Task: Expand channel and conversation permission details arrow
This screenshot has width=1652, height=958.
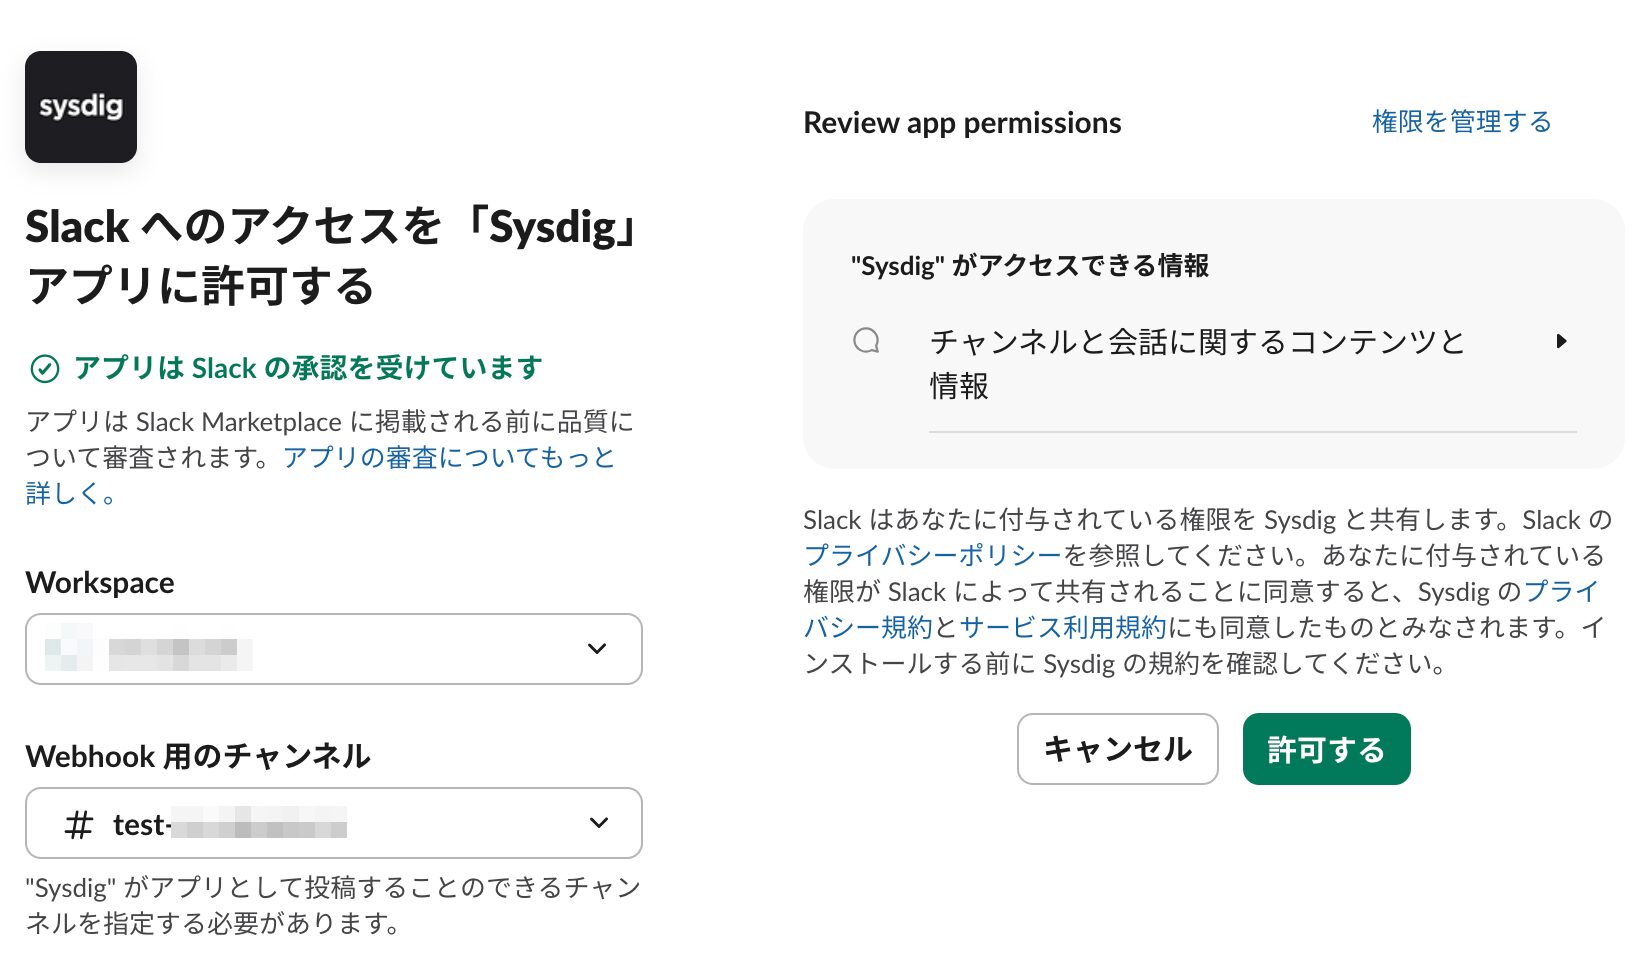Action: (1561, 342)
